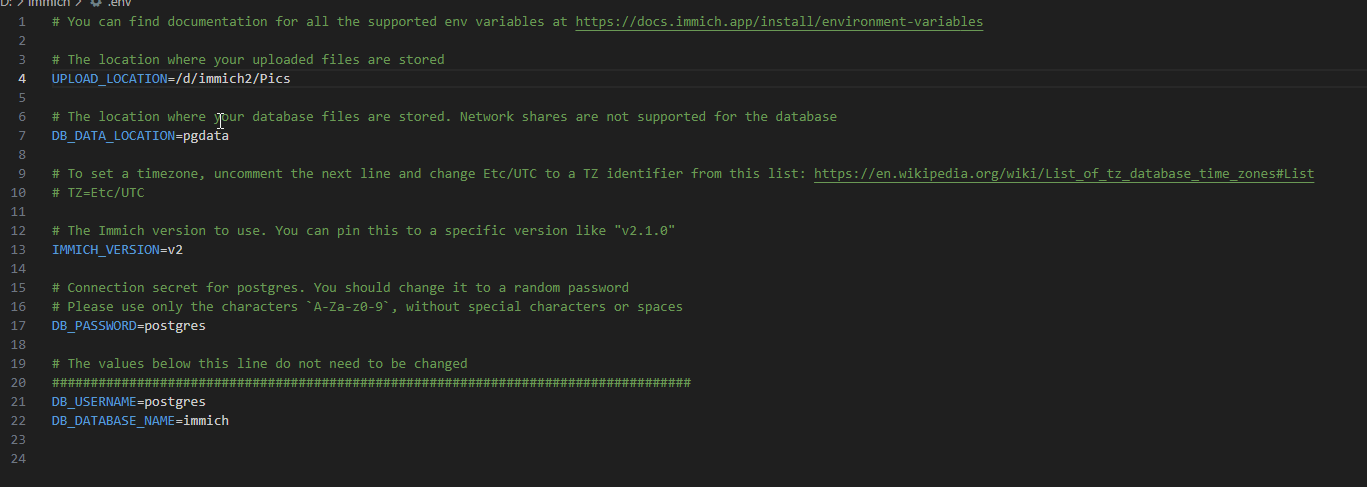The height and width of the screenshot is (487, 1367).
Task: Click the DB_USERNAME variable name
Action: (94, 402)
